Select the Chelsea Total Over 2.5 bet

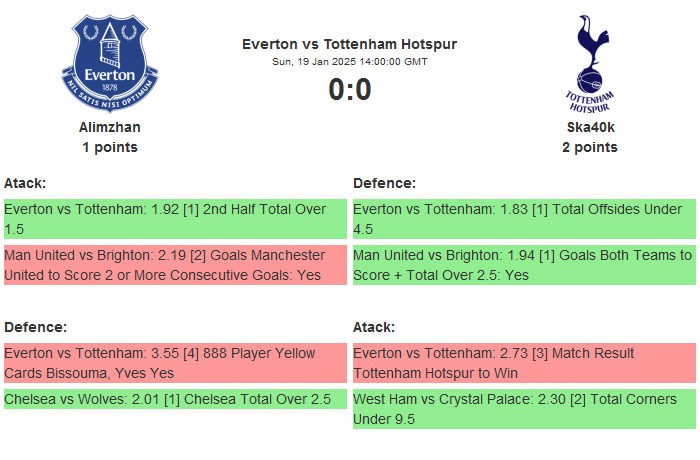(x=174, y=399)
